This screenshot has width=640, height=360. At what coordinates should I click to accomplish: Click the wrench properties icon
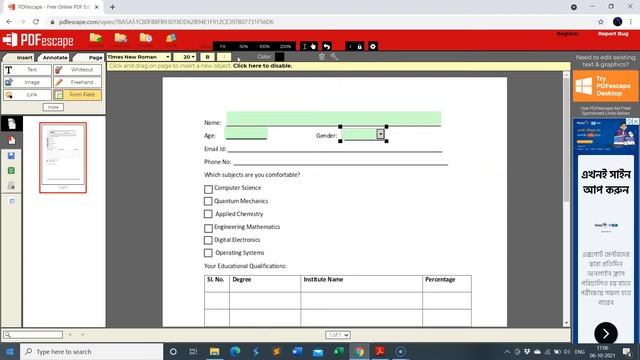pos(334,57)
